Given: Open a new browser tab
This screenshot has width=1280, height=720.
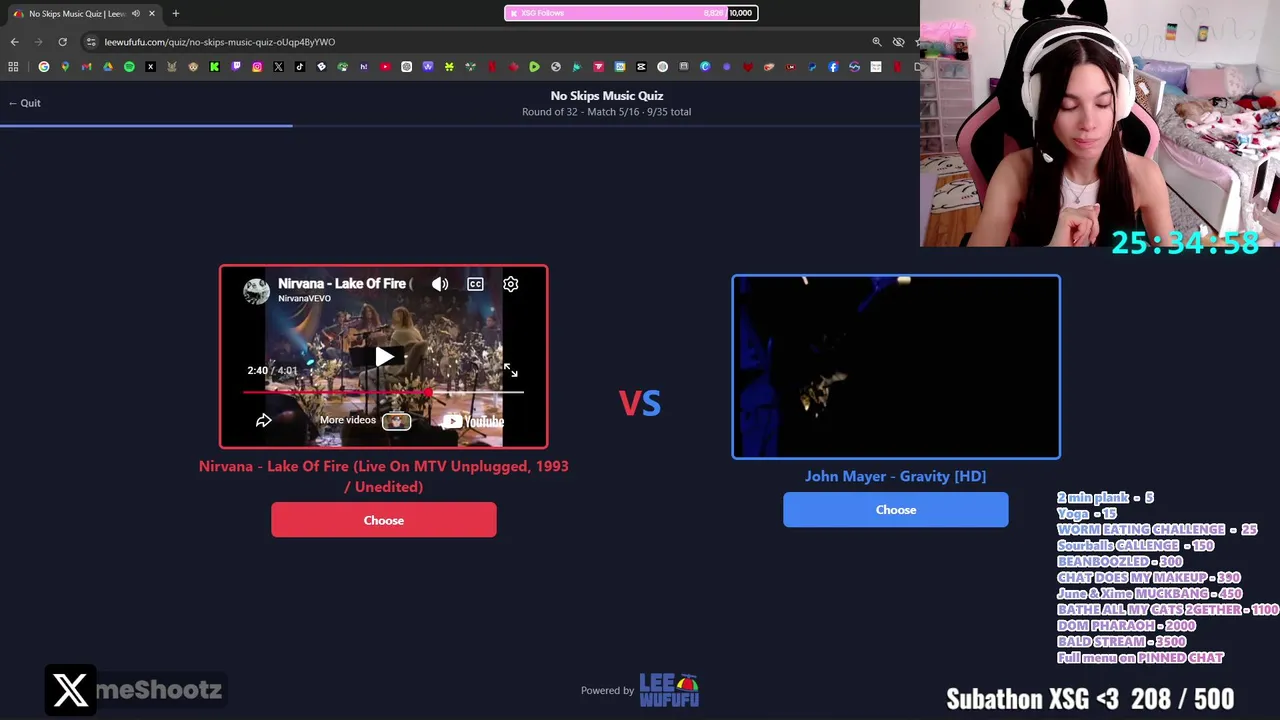Looking at the screenshot, I should pyautogui.click(x=175, y=13).
